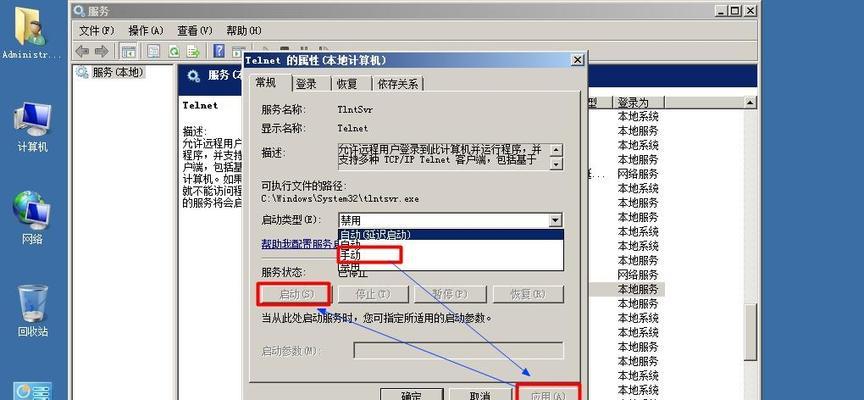Viewport: 864px width, 400px height.
Task: Open the 帮助我配置服务 help link
Action: [300, 244]
